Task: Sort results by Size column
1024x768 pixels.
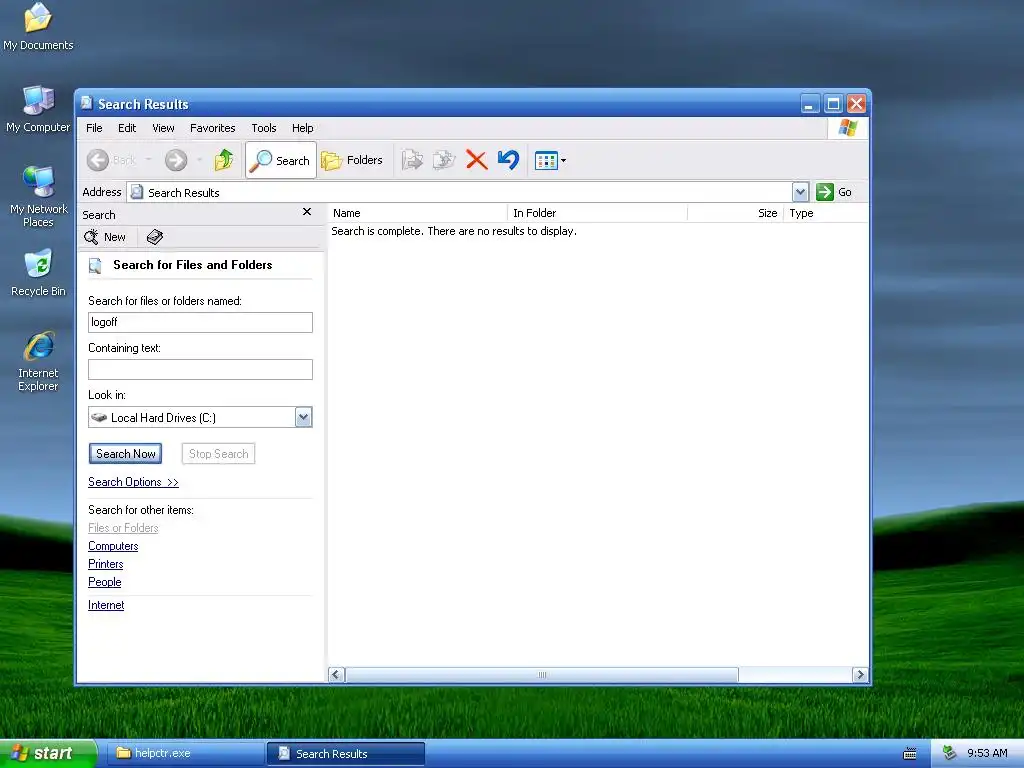Action: click(735, 213)
